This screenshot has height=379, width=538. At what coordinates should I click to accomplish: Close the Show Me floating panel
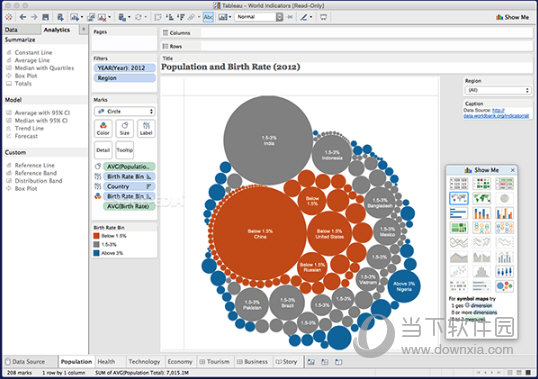click(x=513, y=170)
